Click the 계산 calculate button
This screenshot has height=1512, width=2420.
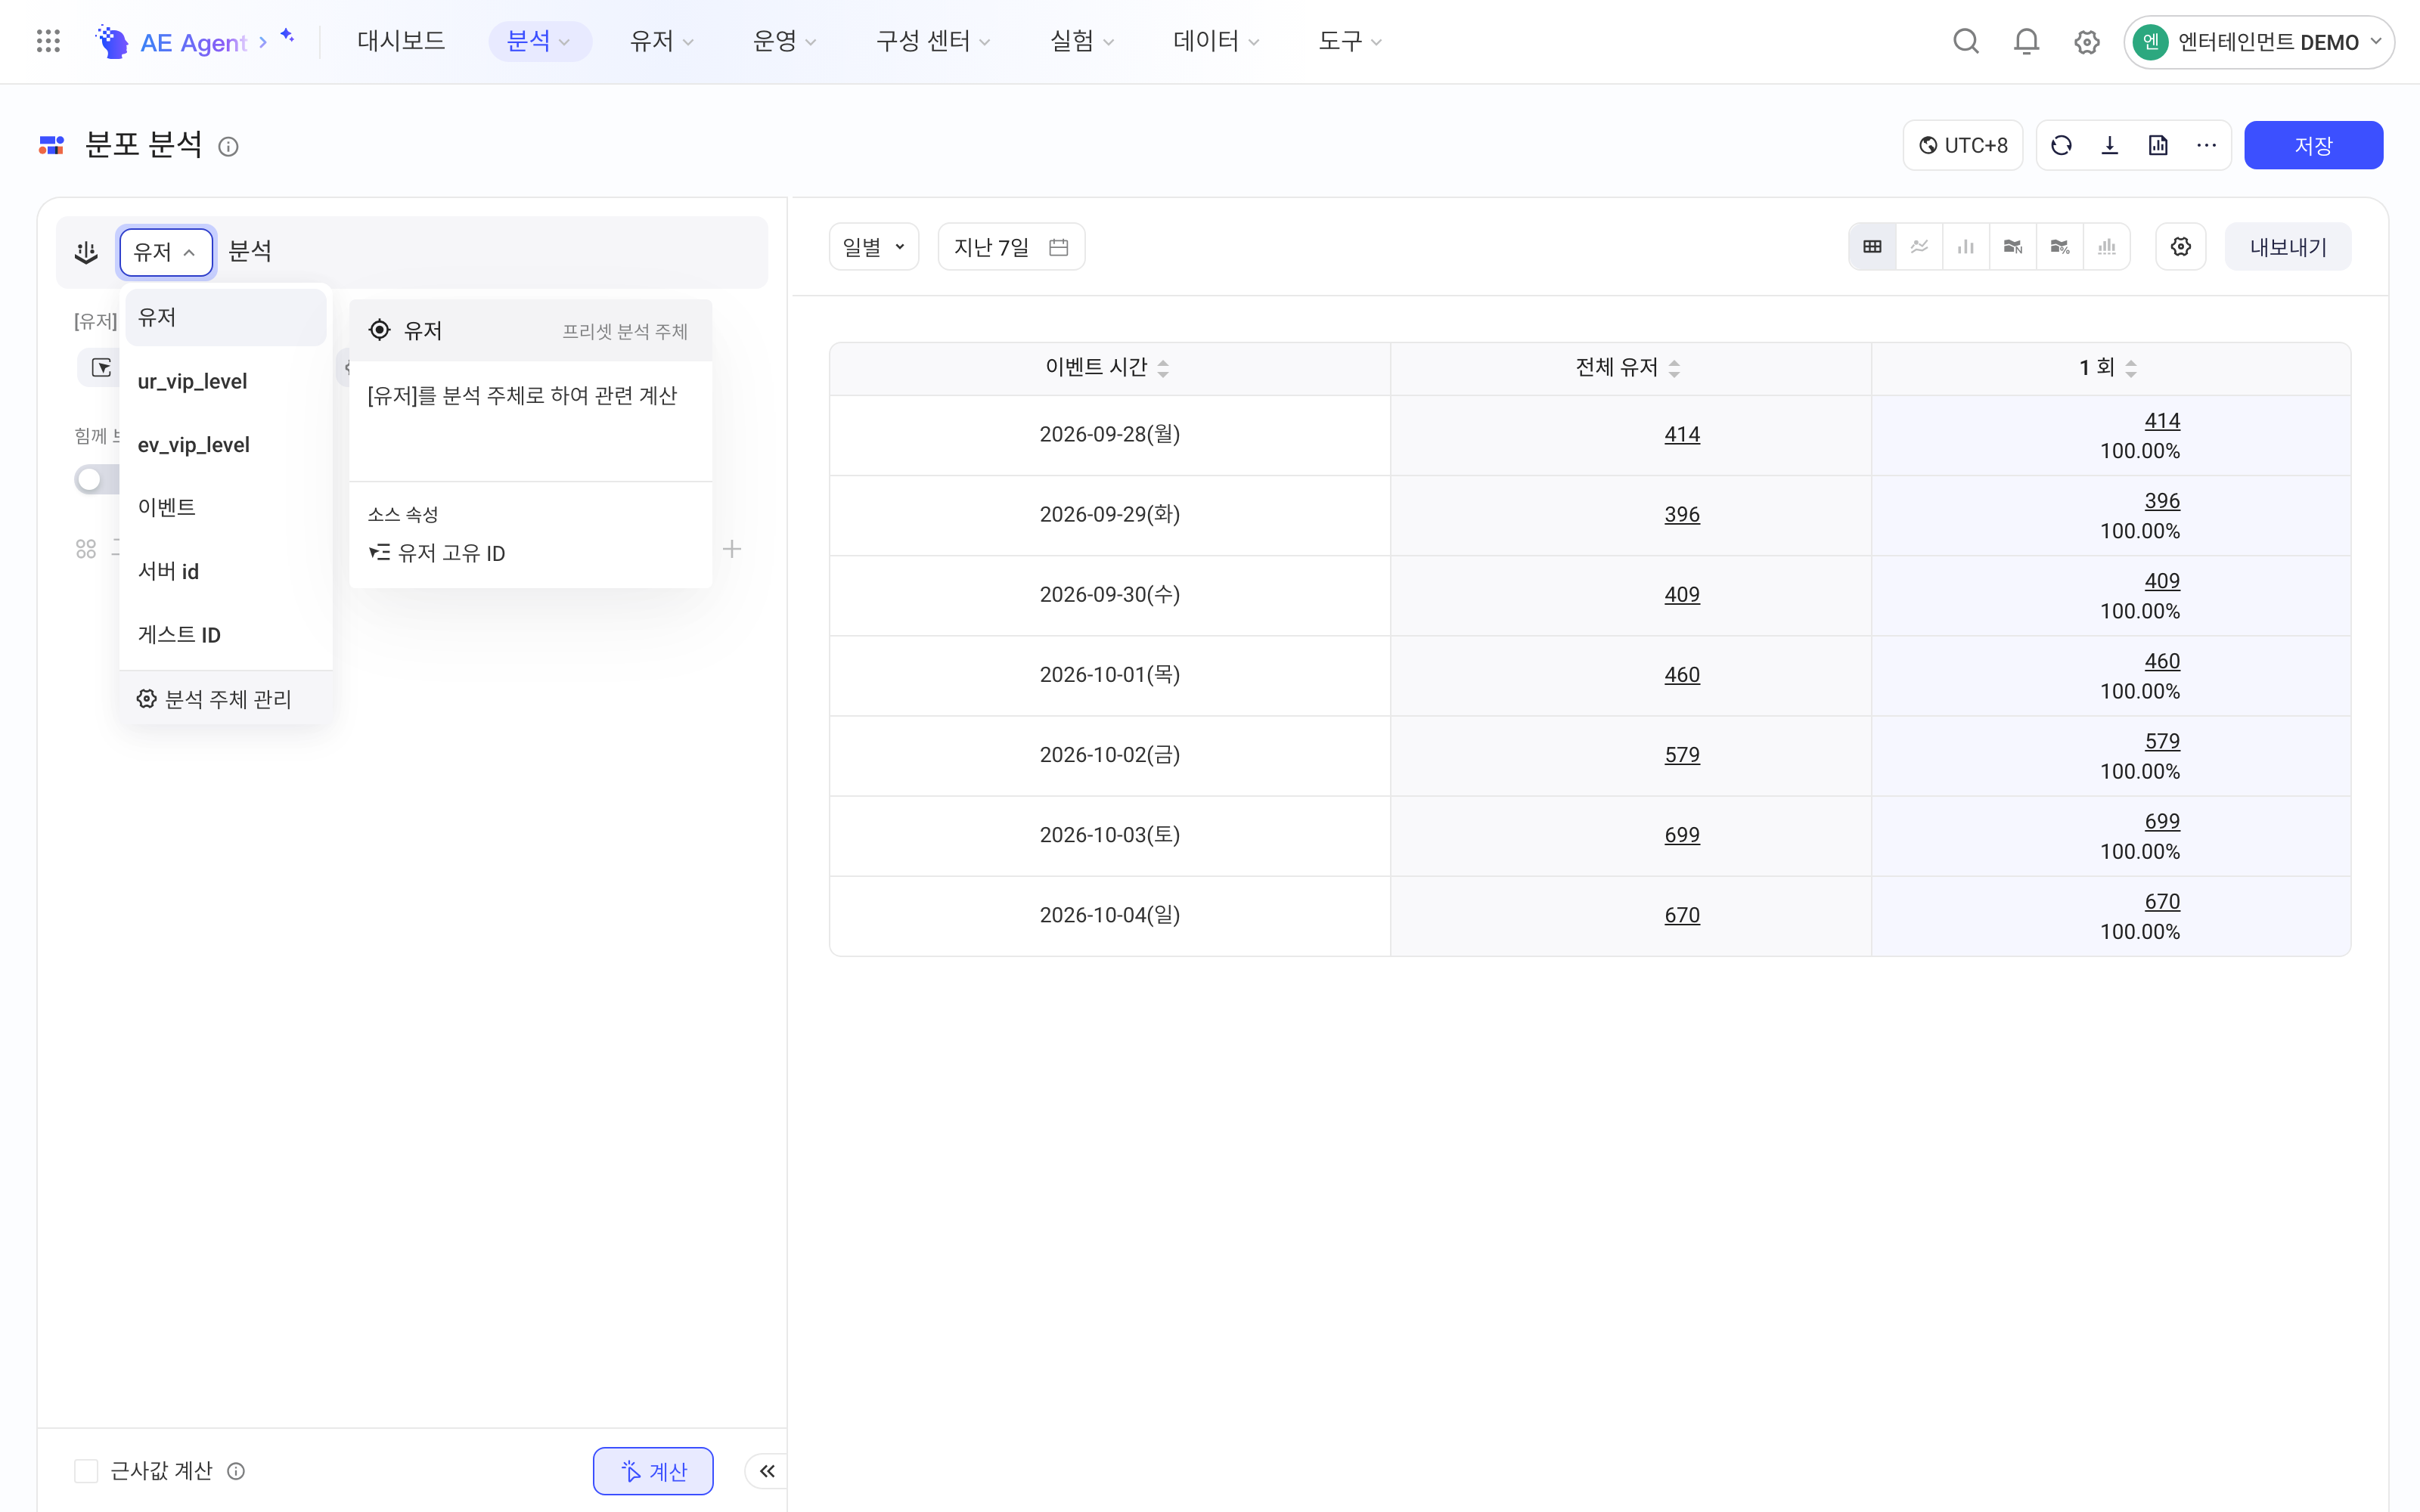653,1471
